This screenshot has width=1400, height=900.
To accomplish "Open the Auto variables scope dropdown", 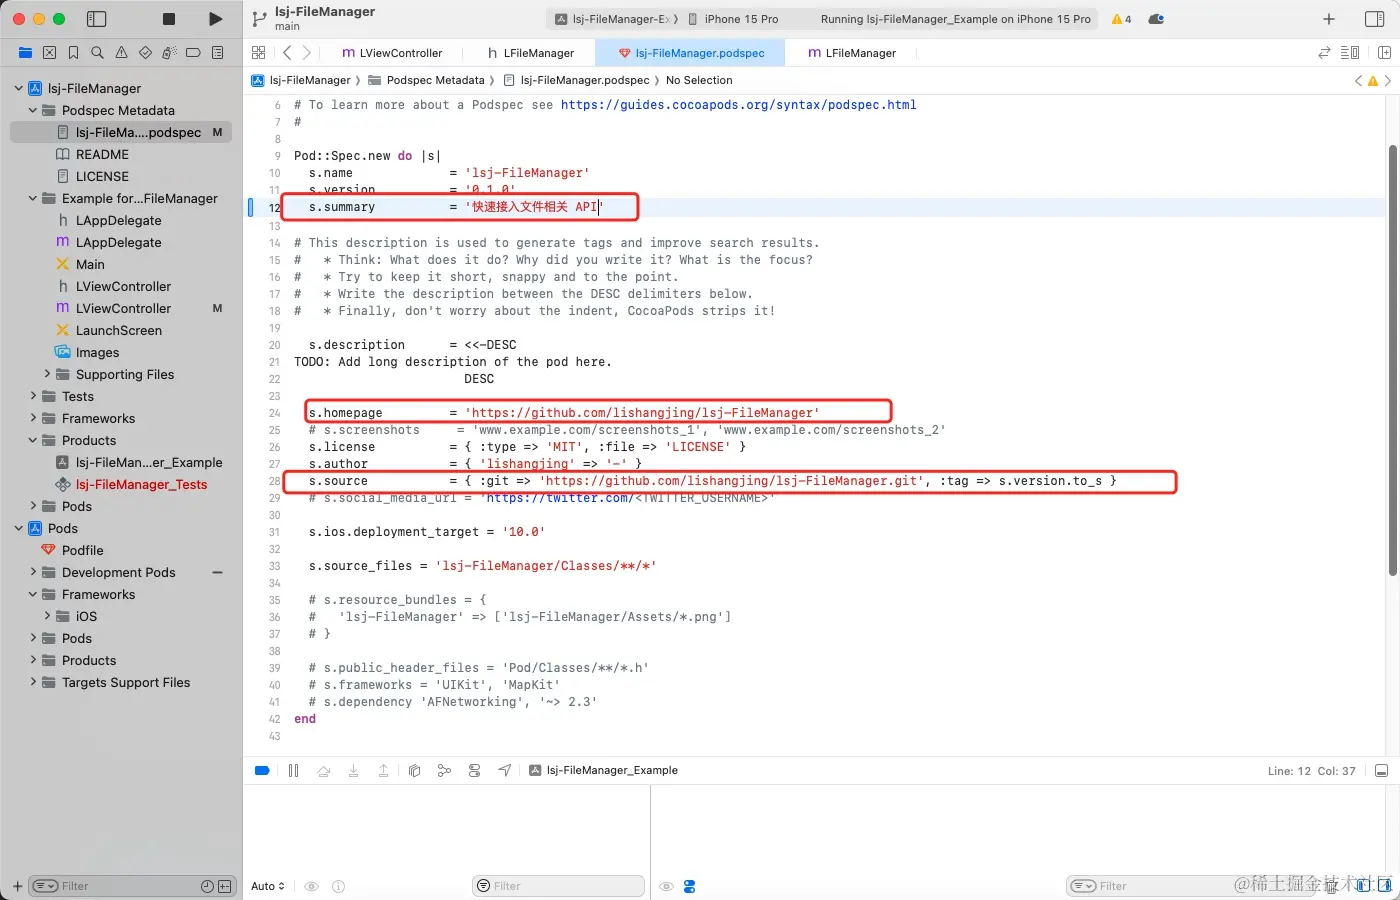I will pyautogui.click(x=267, y=886).
